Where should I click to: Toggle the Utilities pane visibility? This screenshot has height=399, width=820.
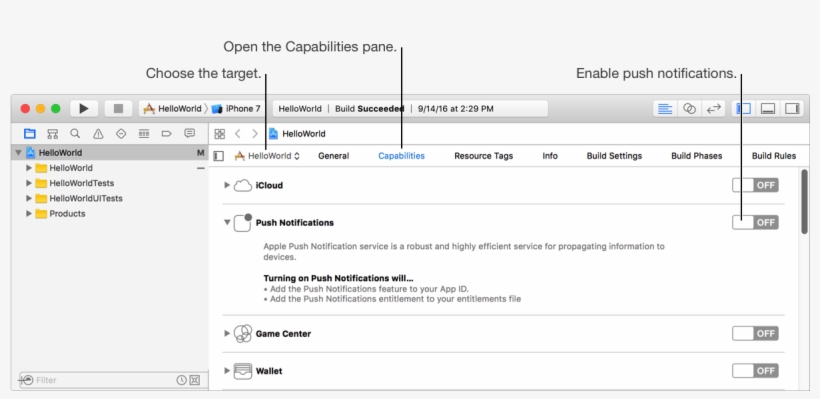pos(792,109)
